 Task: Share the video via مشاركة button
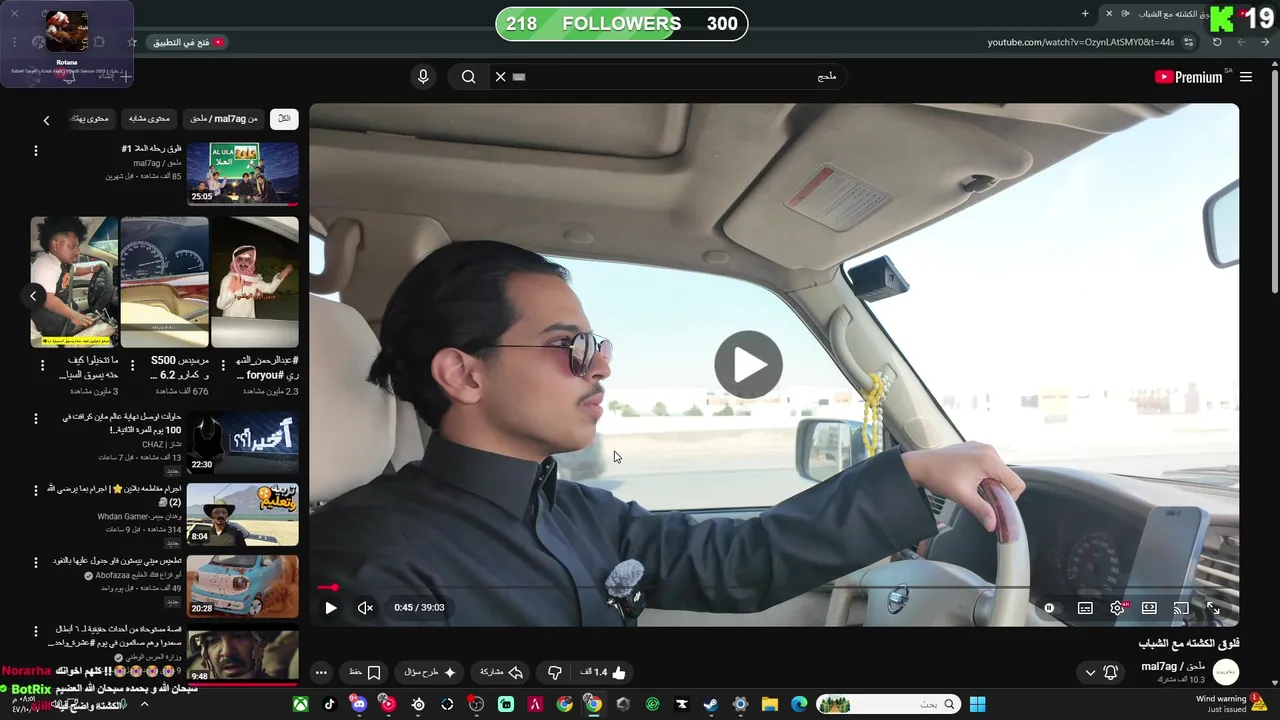coord(502,672)
